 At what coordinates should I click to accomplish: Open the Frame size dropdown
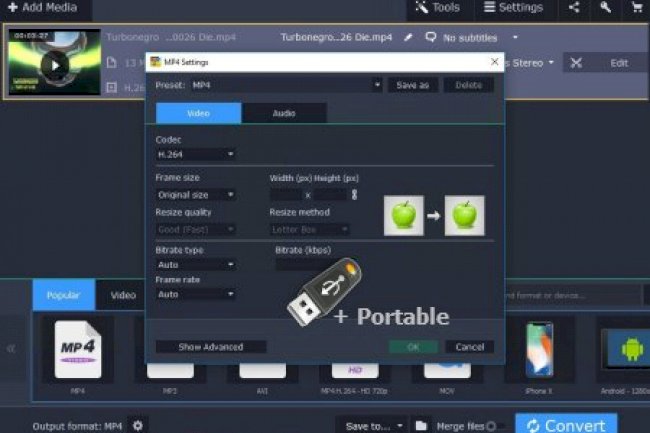195,195
